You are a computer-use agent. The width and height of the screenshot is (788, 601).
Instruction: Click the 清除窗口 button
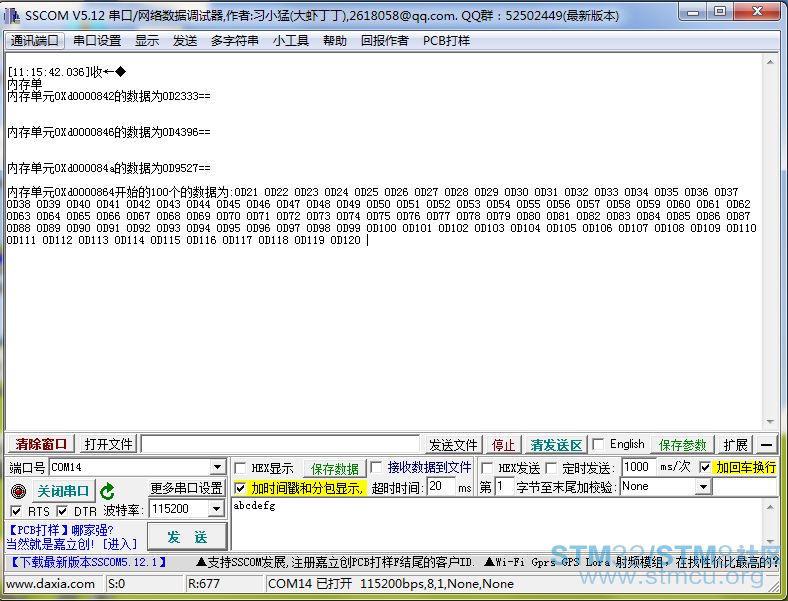point(41,444)
